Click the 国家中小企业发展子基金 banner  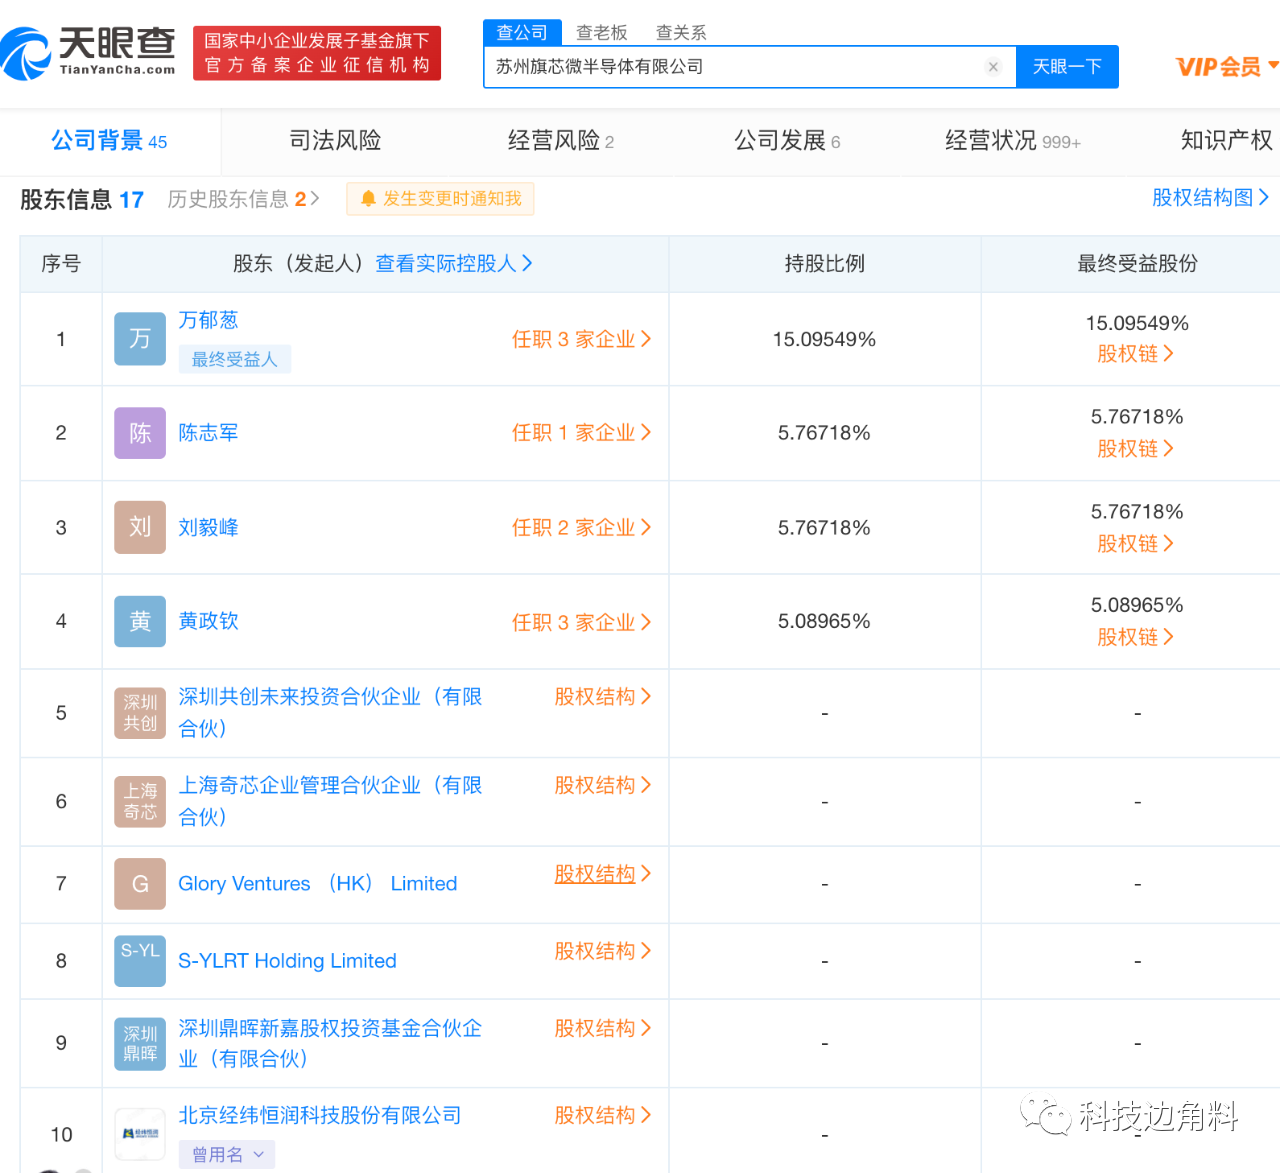pyautogui.click(x=317, y=53)
